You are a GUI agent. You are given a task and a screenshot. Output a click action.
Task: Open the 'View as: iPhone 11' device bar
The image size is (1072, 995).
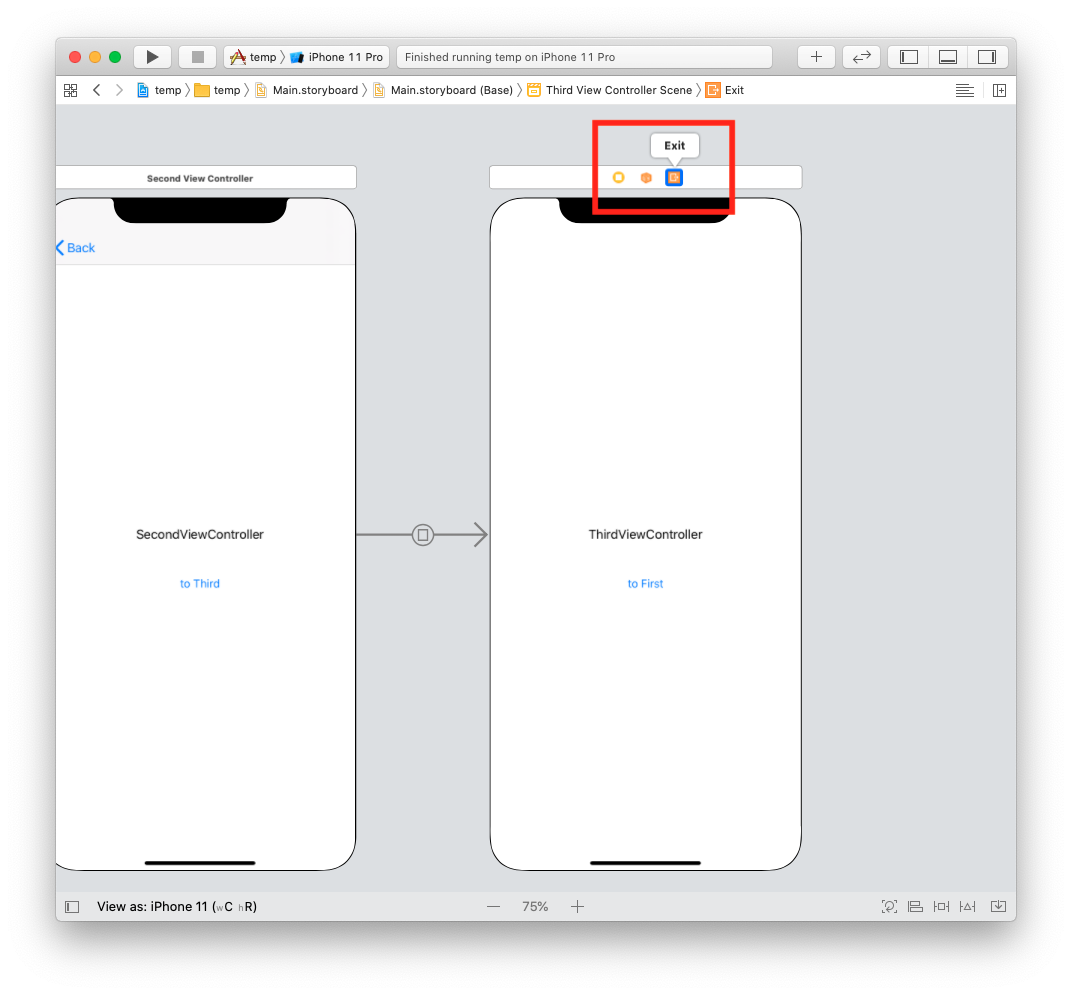click(177, 906)
